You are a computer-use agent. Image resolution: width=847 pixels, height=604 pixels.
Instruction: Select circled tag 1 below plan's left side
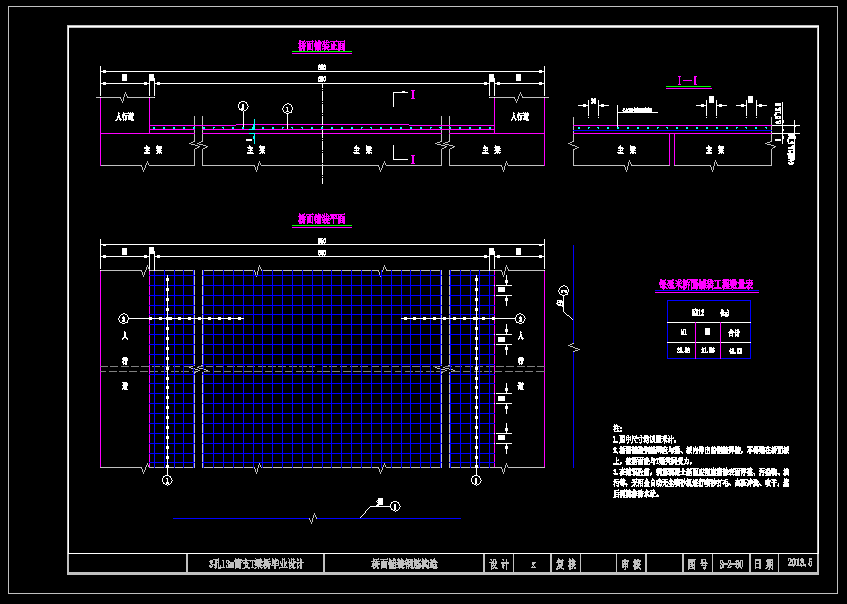(167, 480)
